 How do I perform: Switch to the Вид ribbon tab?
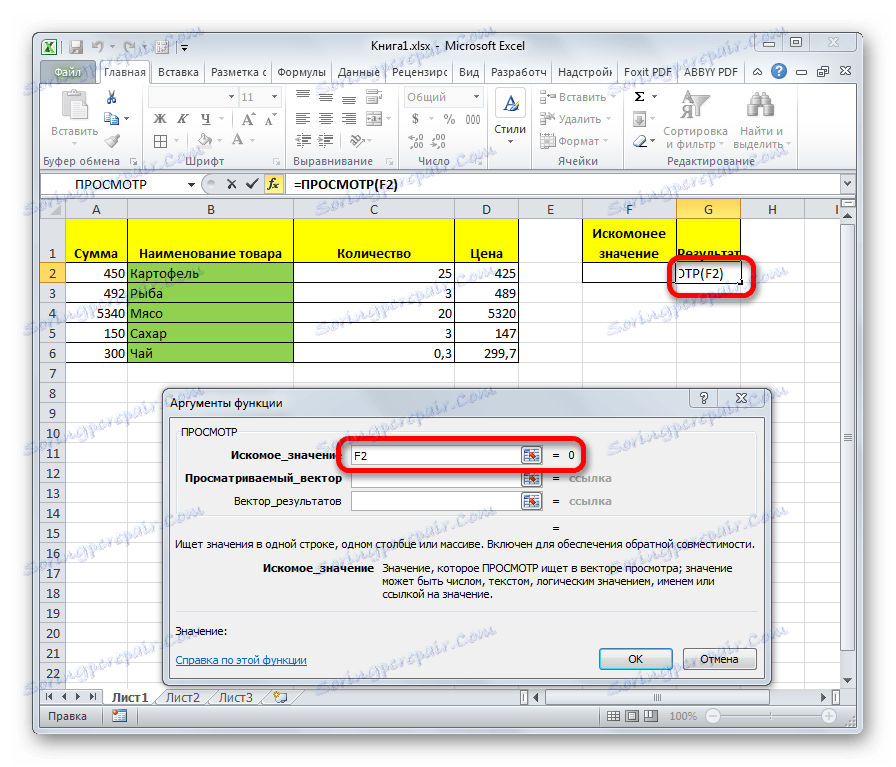coord(469,72)
